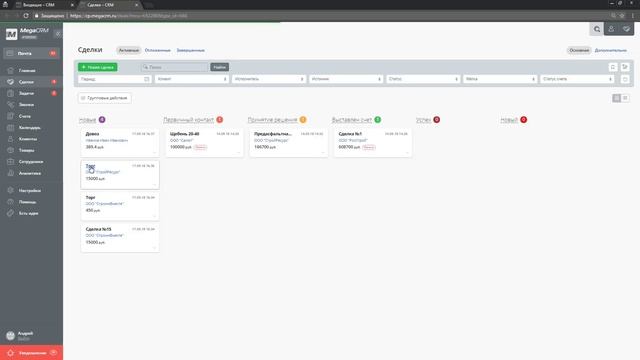Click the calendar icon in the Период field
Image resolution: width=640 pixels, height=360 pixels.
[147, 79]
